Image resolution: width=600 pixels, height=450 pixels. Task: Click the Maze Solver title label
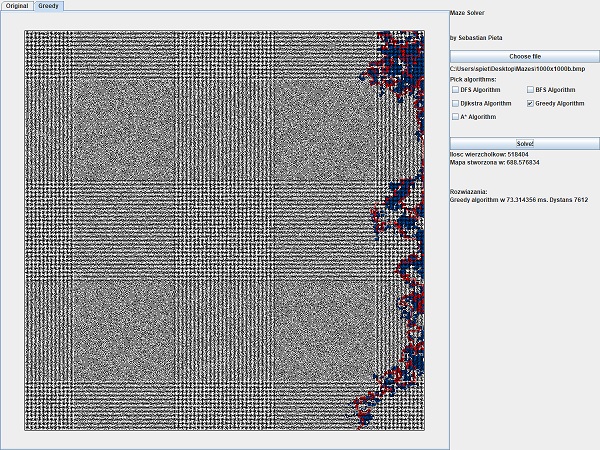coord(467,13)
